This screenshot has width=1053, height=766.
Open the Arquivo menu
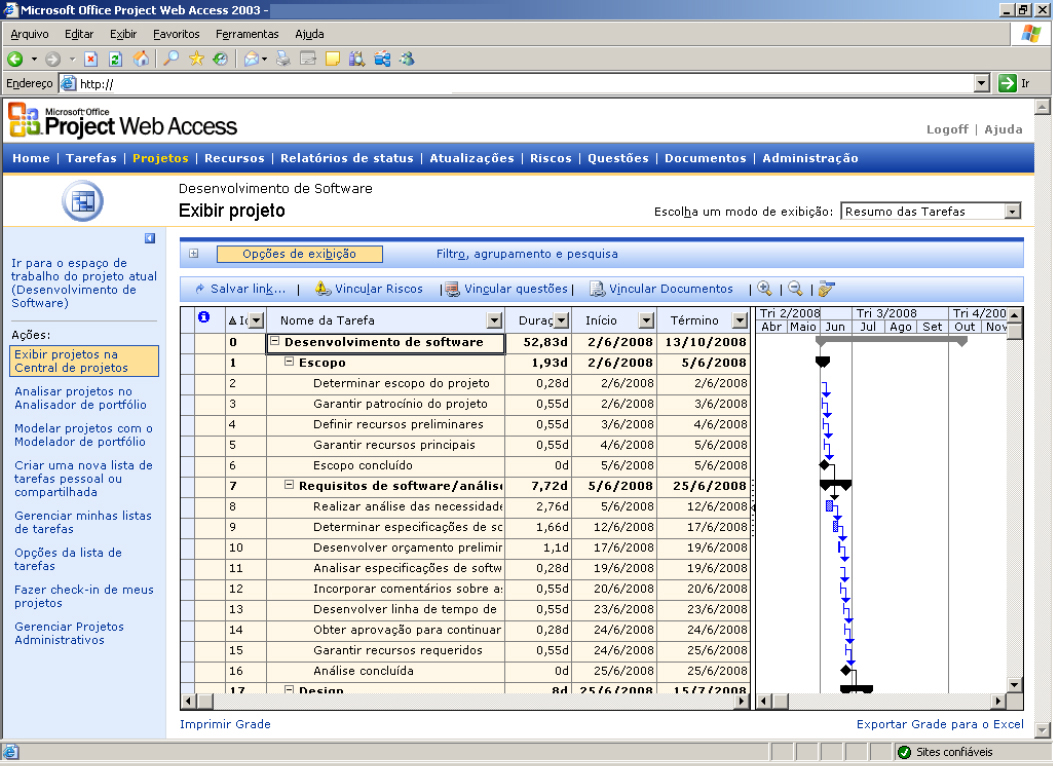(x=30, y=34)
